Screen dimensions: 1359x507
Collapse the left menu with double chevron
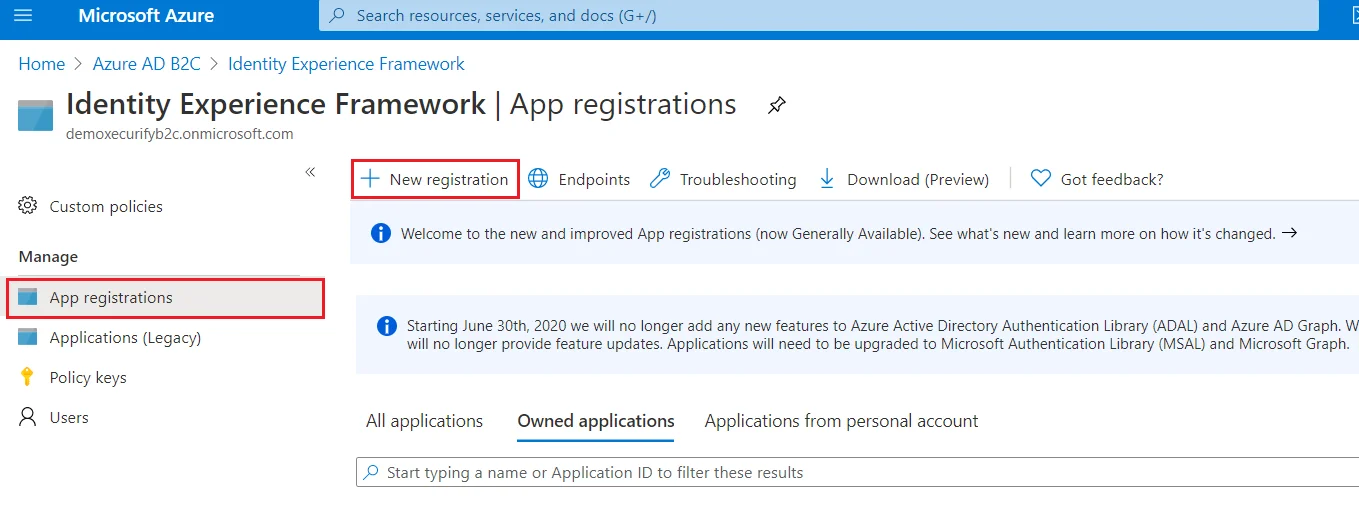(x=310, y=172)
